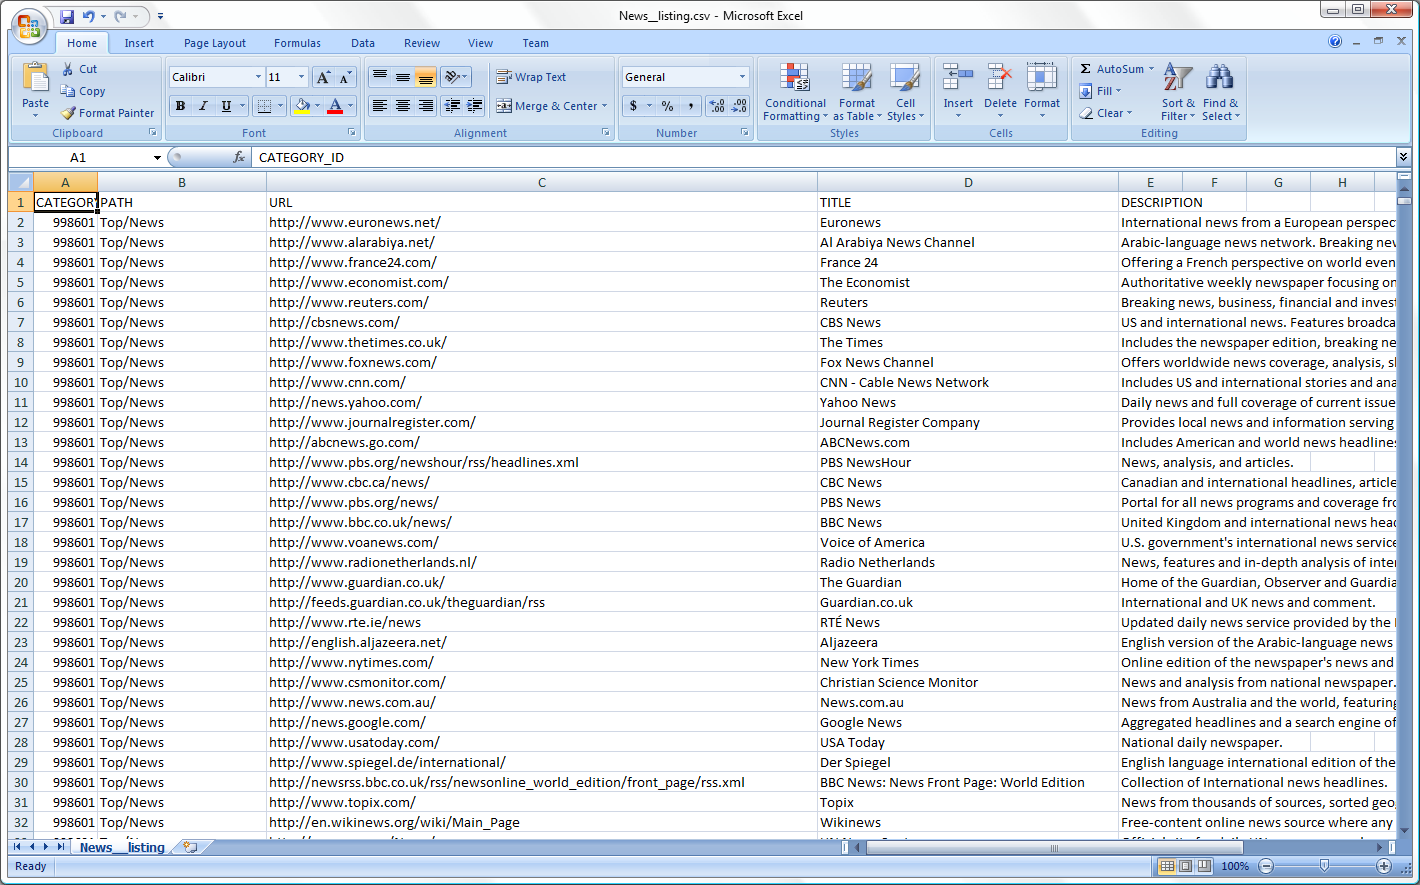The image size is (1420, 885).
Task: Click the Format cells button
Action: point(1042,92)
